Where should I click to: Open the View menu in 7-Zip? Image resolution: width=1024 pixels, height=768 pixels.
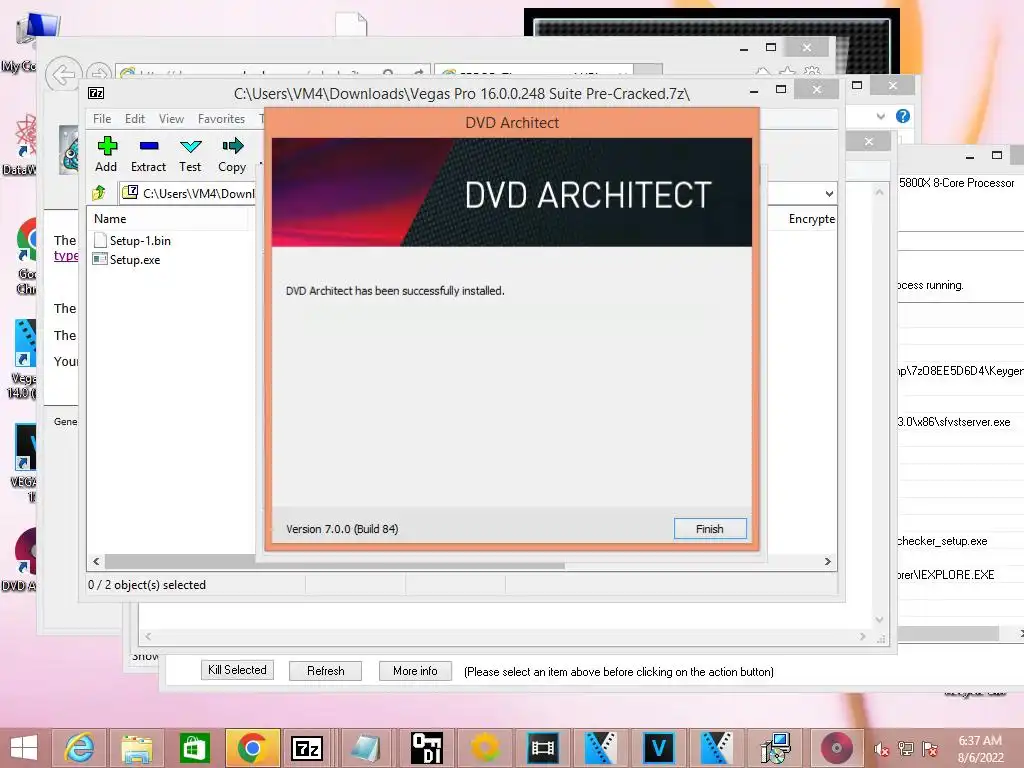click(x=171, y=119)
